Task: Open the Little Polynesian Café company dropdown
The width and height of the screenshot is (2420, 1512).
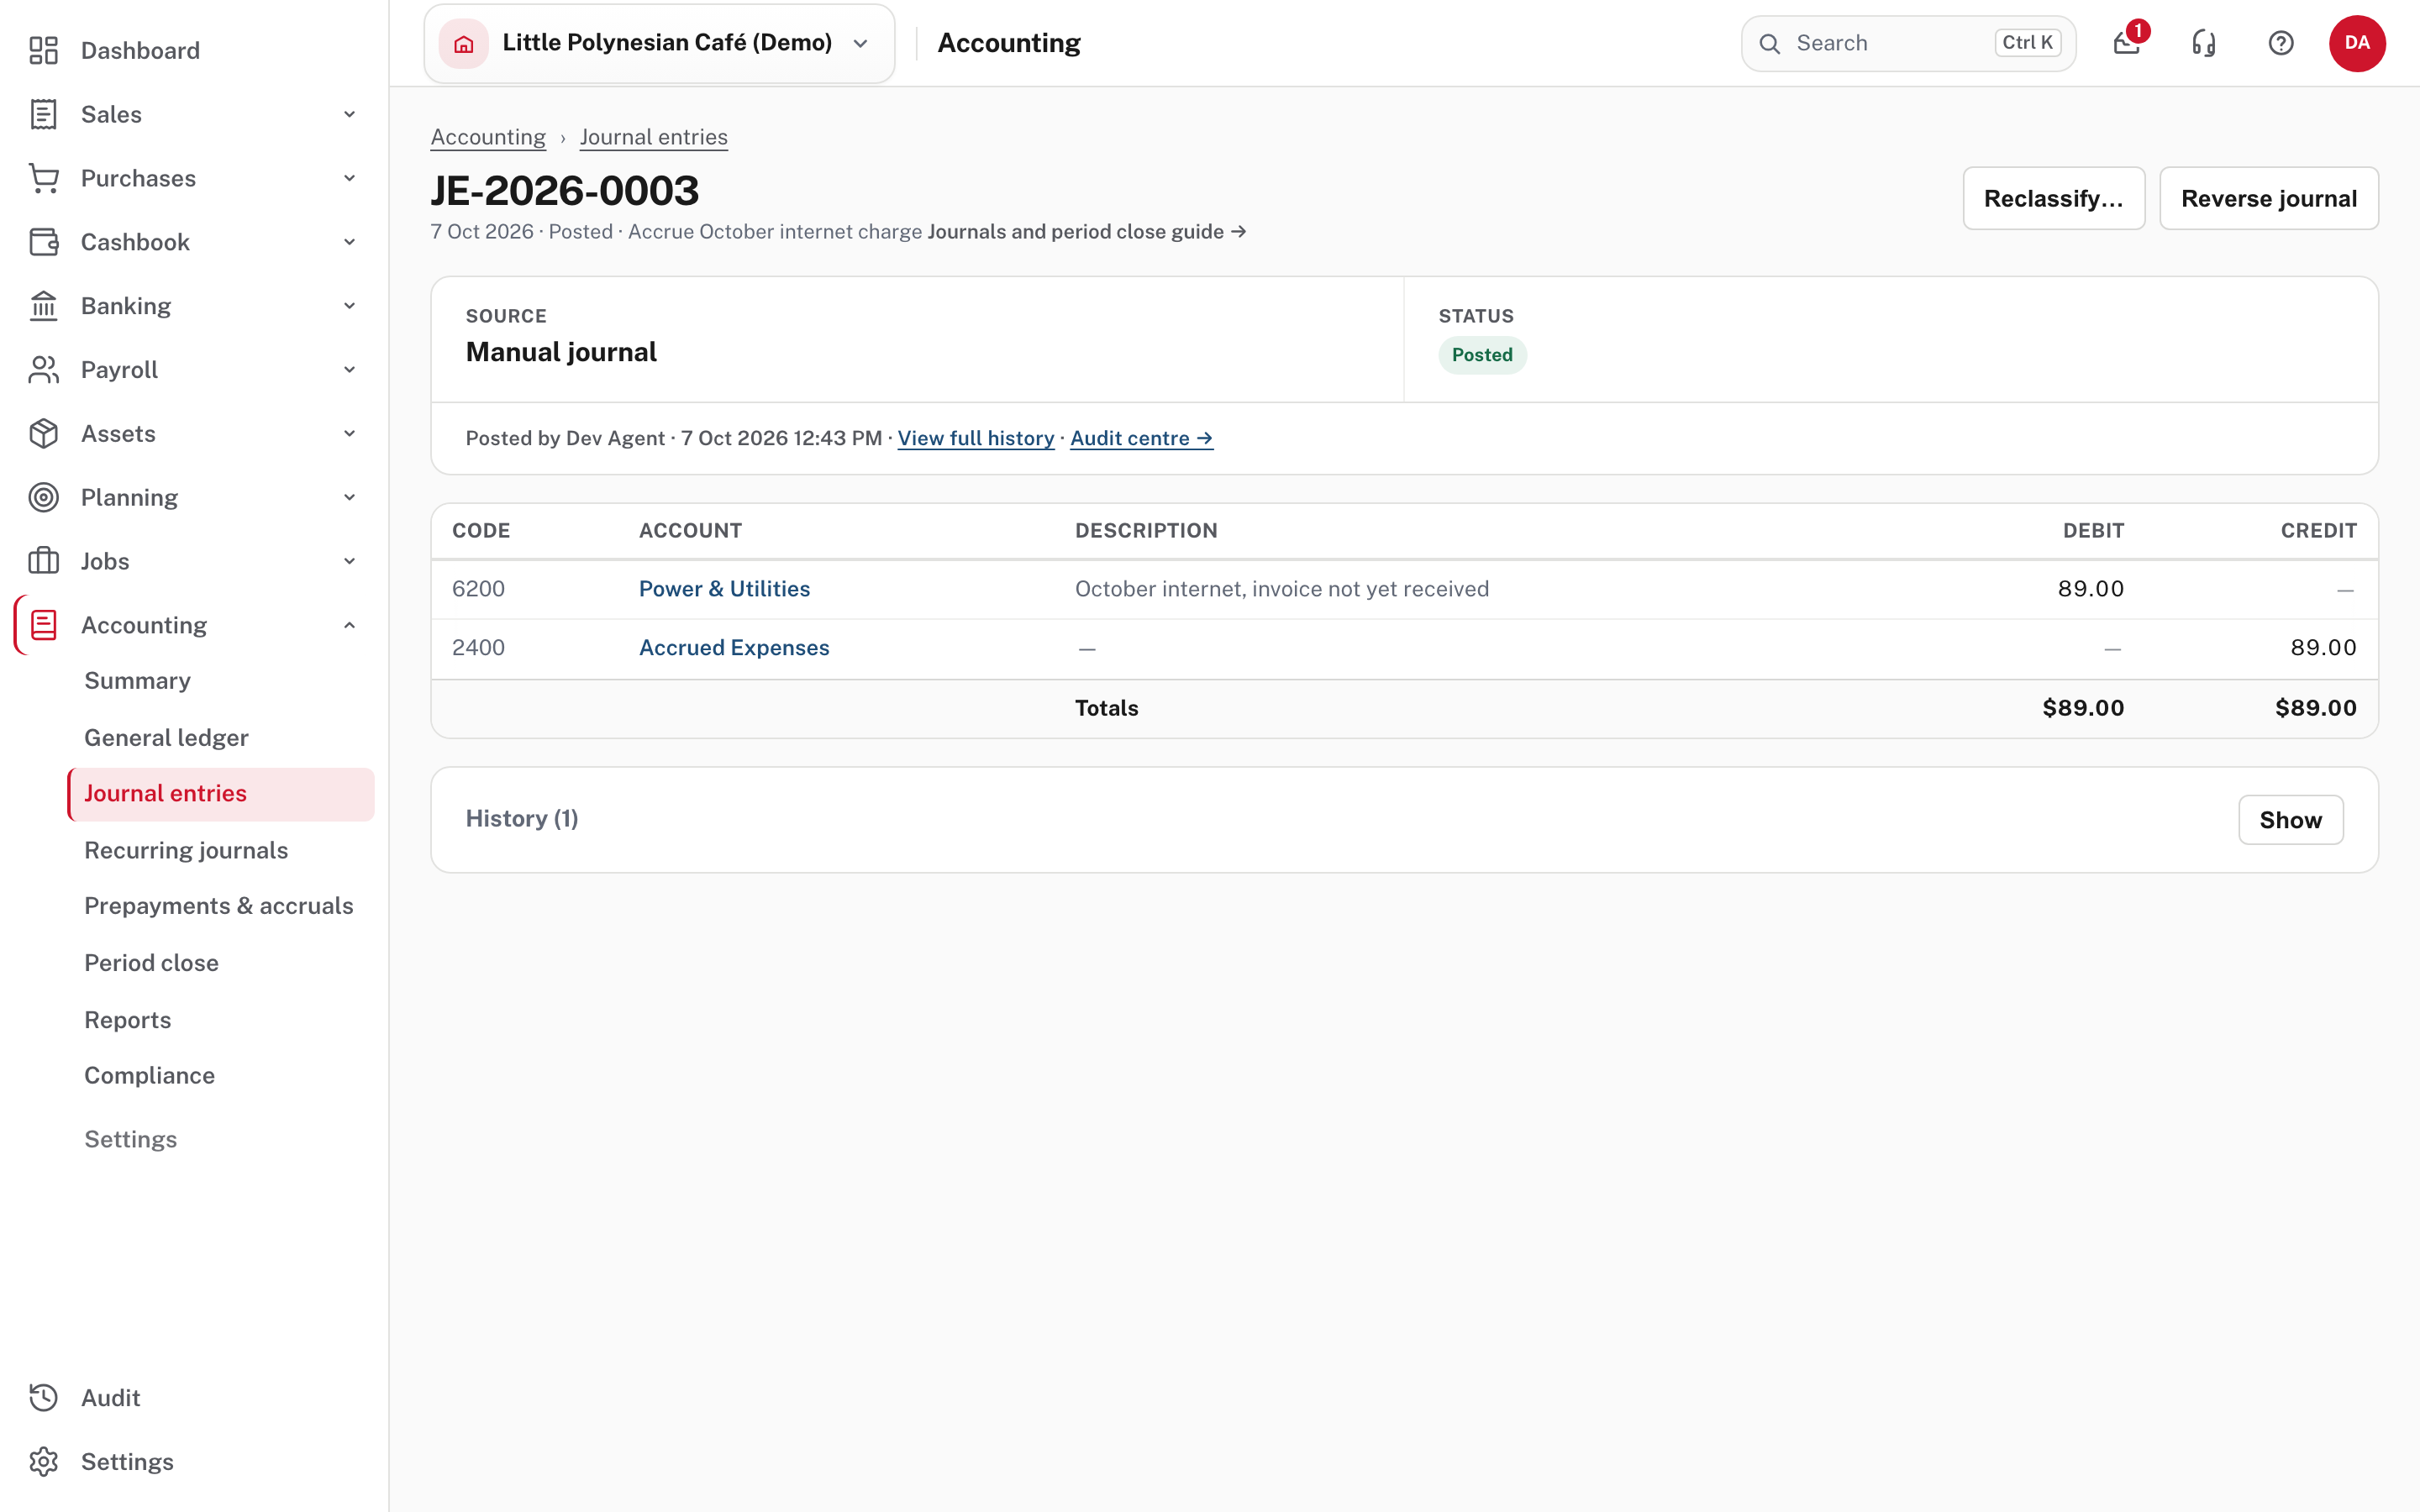Action: 659,43
